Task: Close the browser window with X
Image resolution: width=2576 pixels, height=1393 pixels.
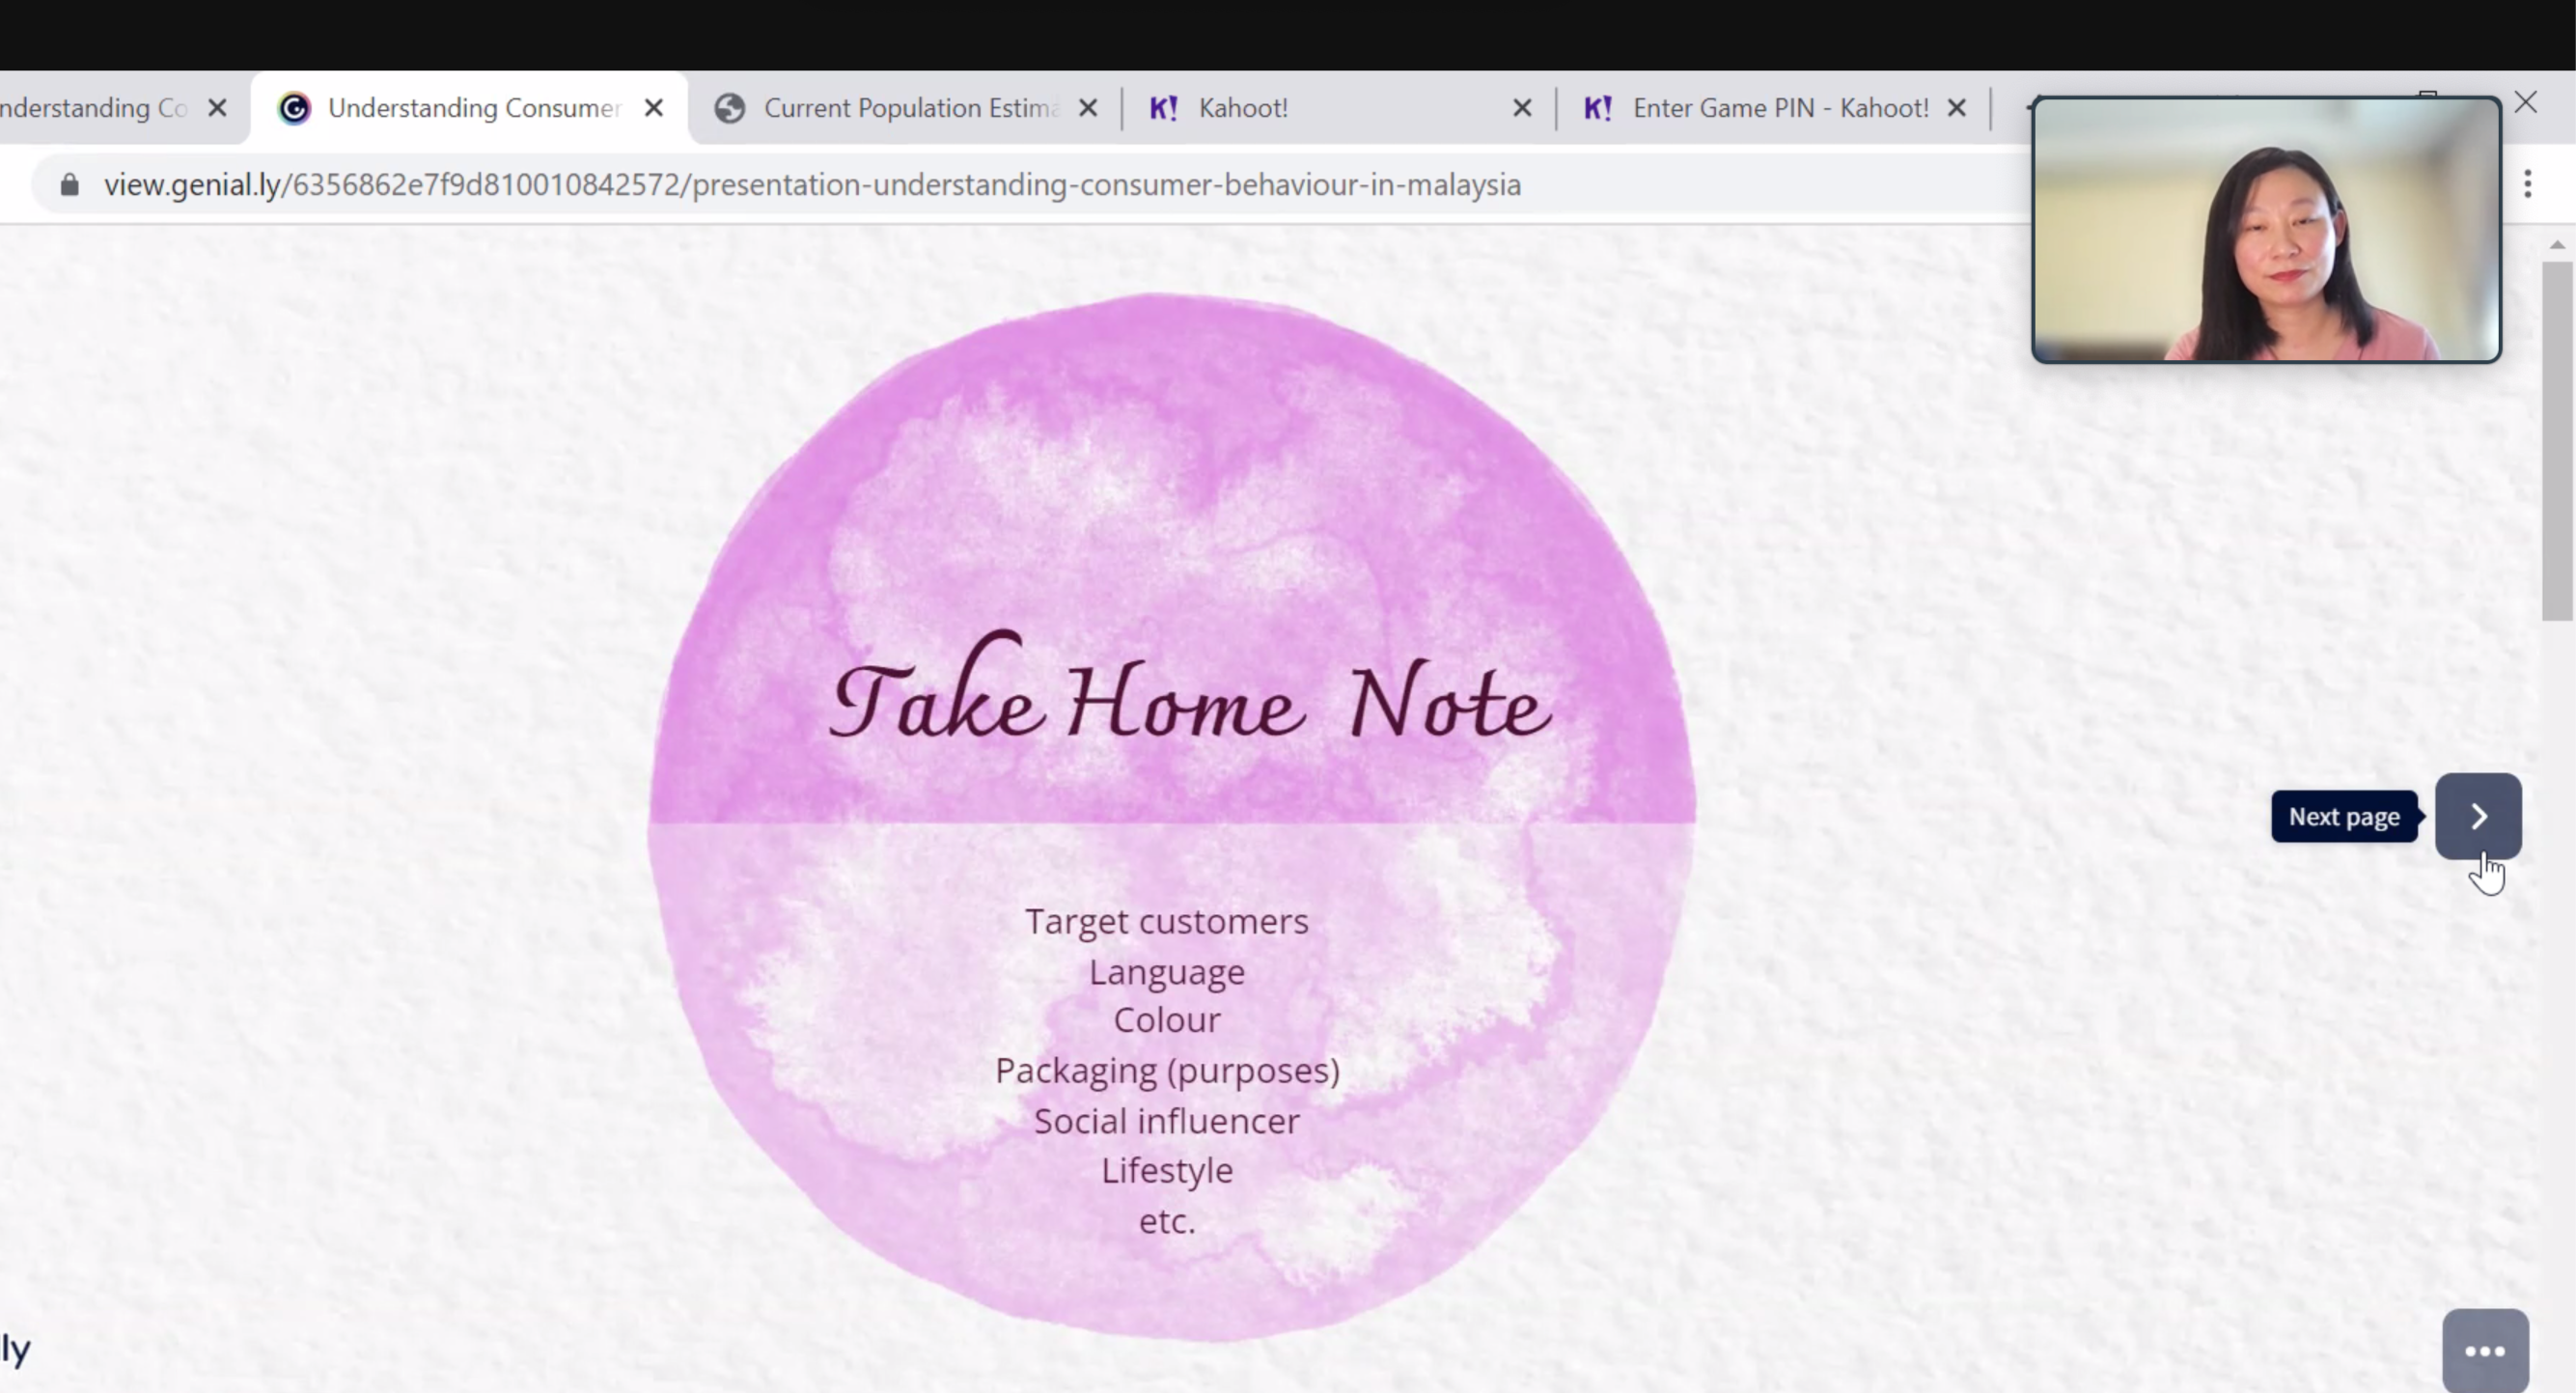Action: 2525,103
